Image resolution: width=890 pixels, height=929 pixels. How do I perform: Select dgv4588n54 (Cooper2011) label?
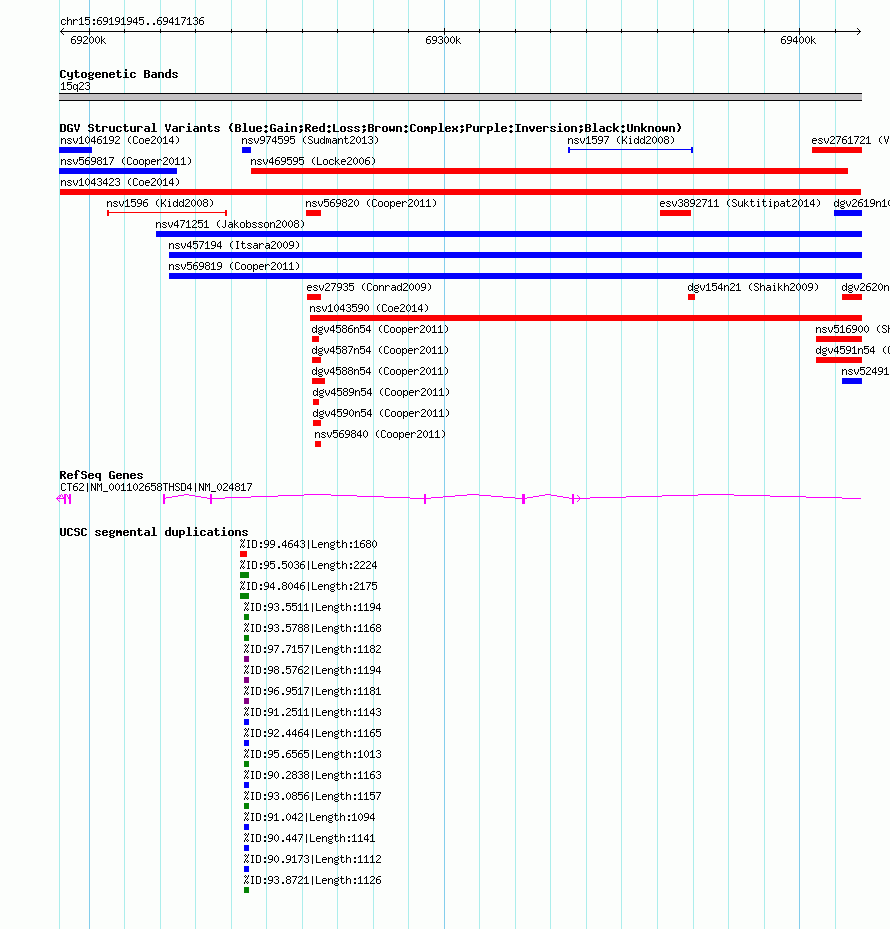380,371
